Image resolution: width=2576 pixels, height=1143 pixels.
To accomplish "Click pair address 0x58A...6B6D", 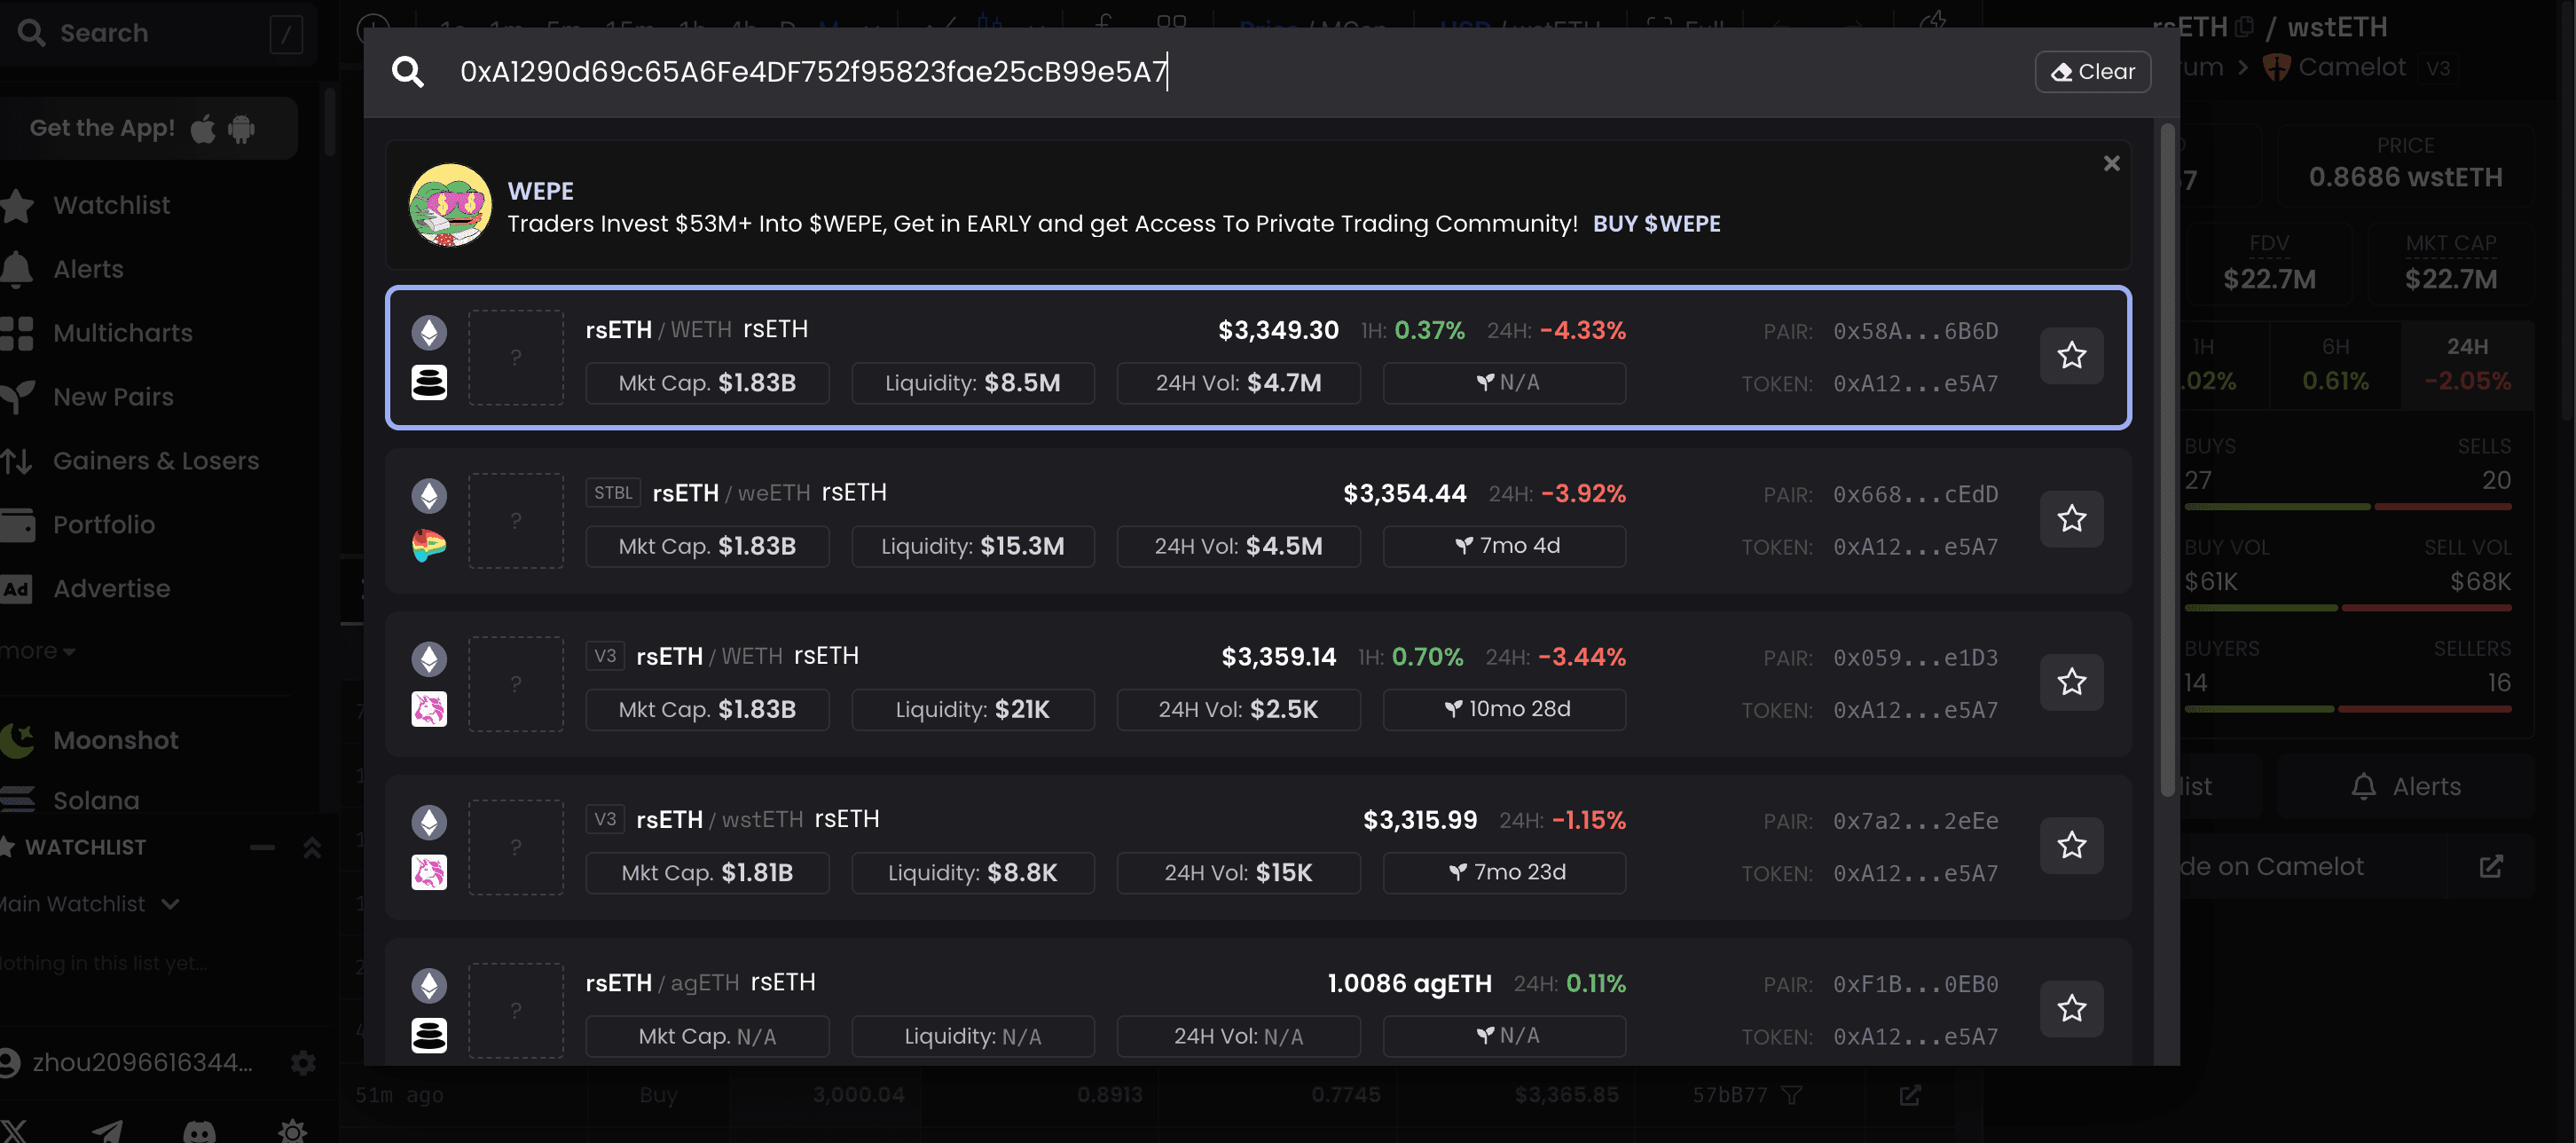I will [1915, 331].
